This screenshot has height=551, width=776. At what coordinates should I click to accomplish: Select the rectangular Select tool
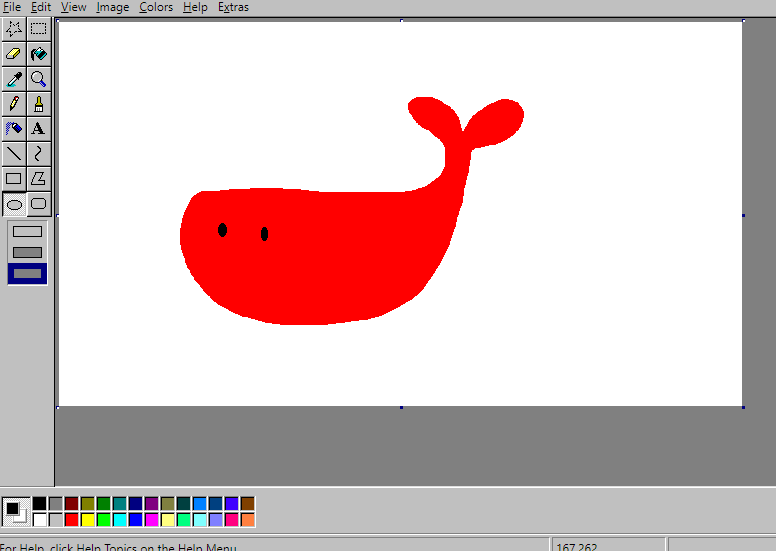pyautogui.click(x=39, y=29)
